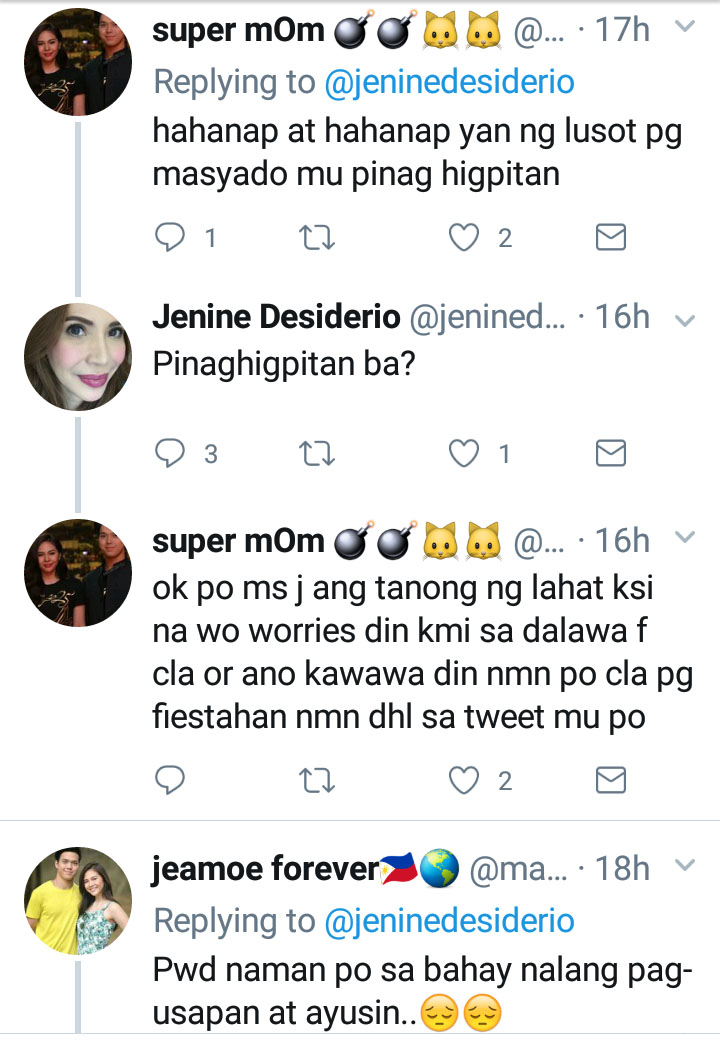Retweet the 'hahanap at hahanap' tweet

coord(317,237)
